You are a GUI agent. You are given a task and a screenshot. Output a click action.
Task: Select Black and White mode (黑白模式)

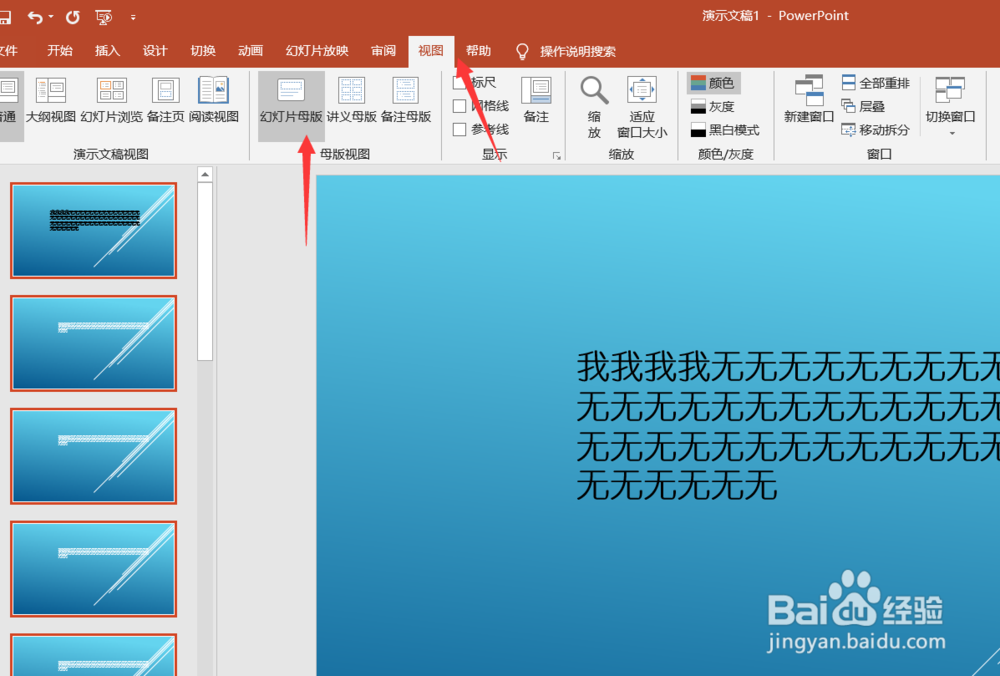point(725,130)
